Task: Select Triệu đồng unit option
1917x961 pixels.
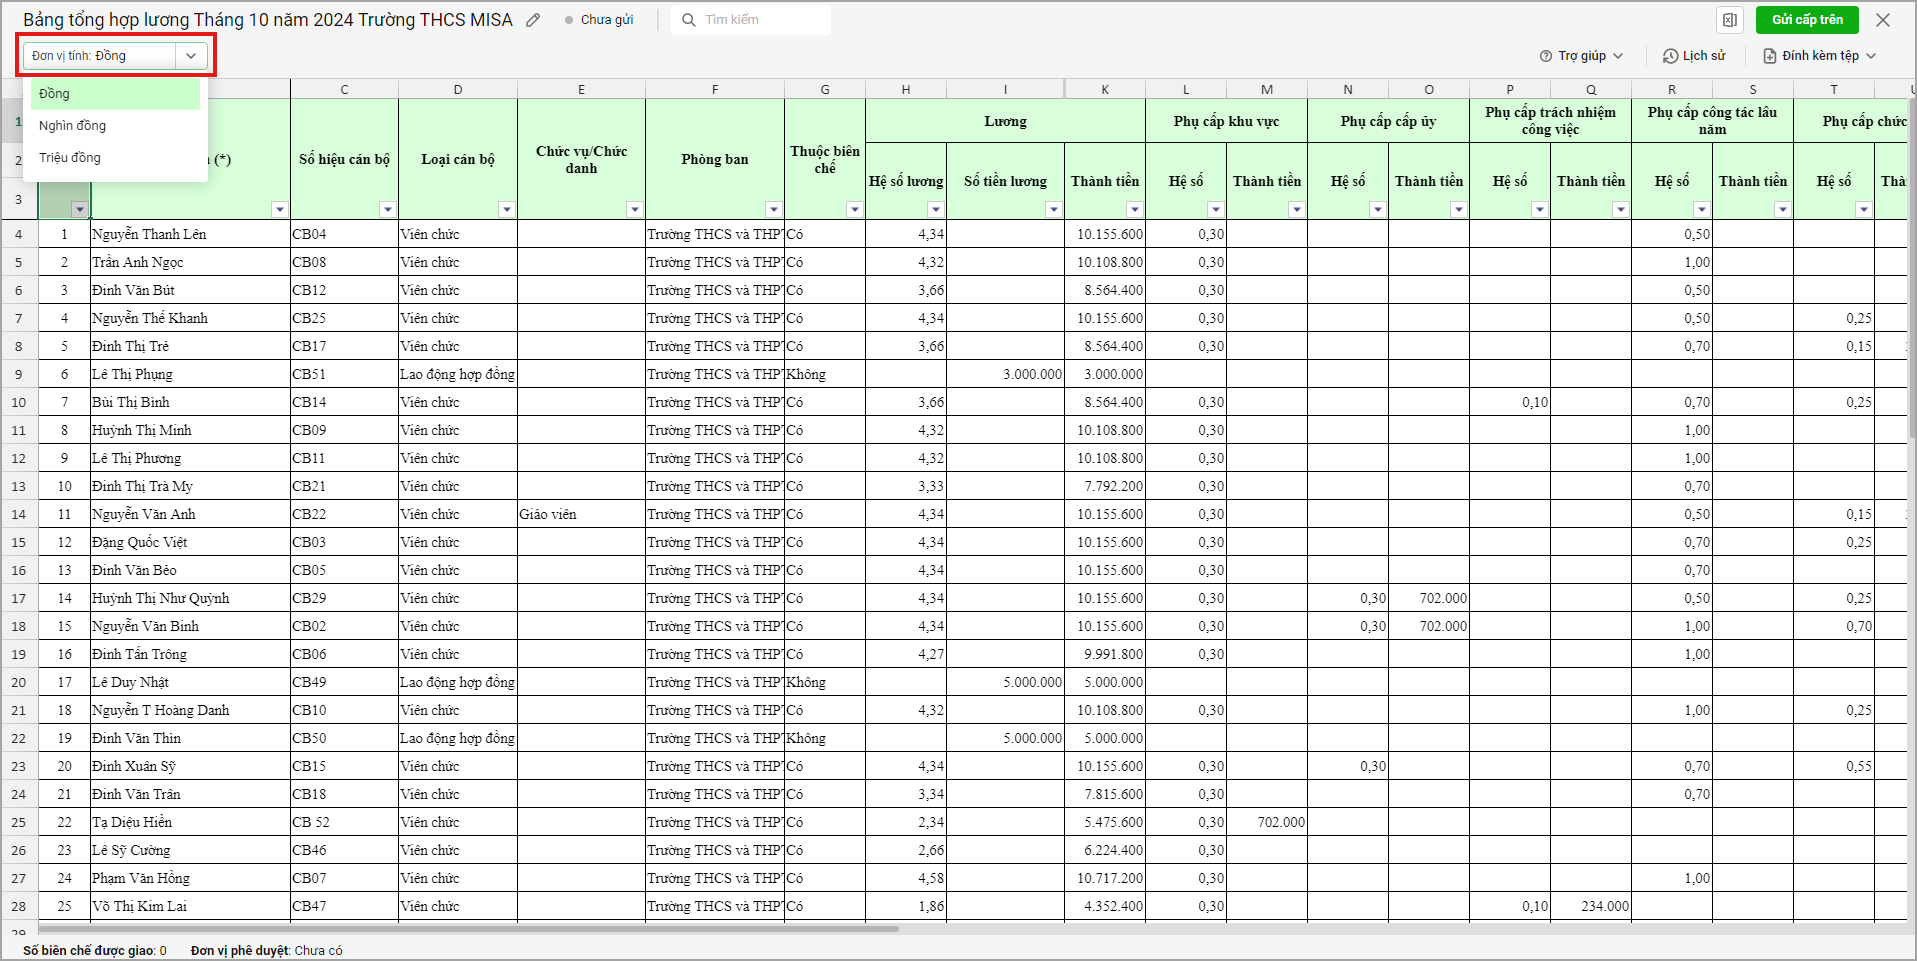Action: click(70, 158)
